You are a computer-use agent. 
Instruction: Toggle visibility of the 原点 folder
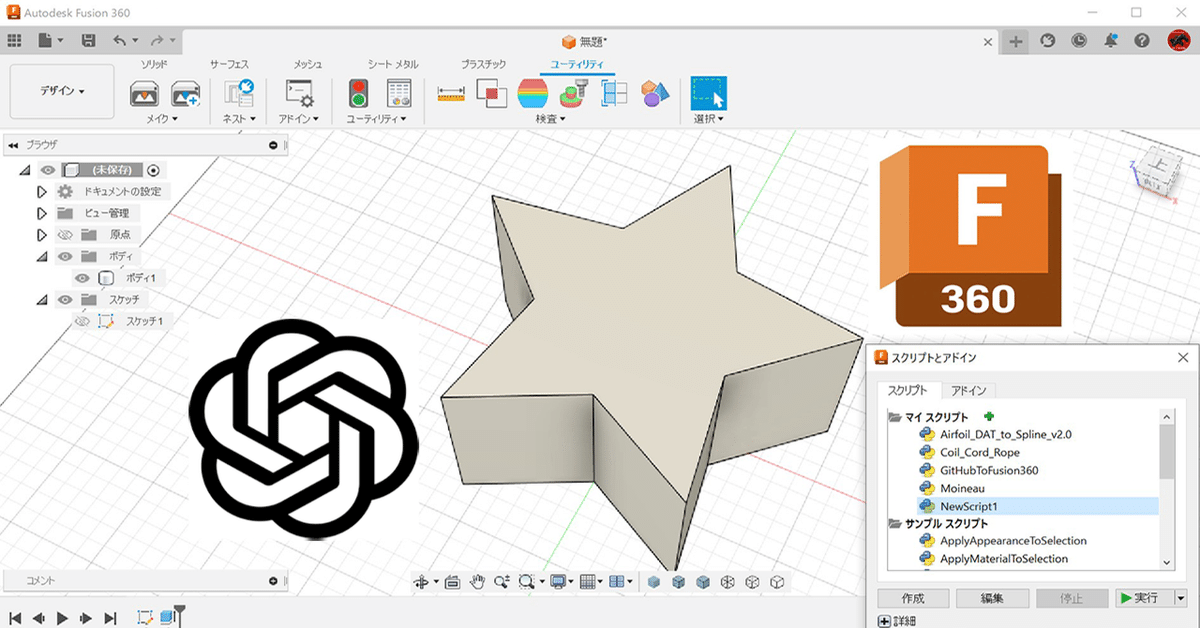[x=65, y=234]
